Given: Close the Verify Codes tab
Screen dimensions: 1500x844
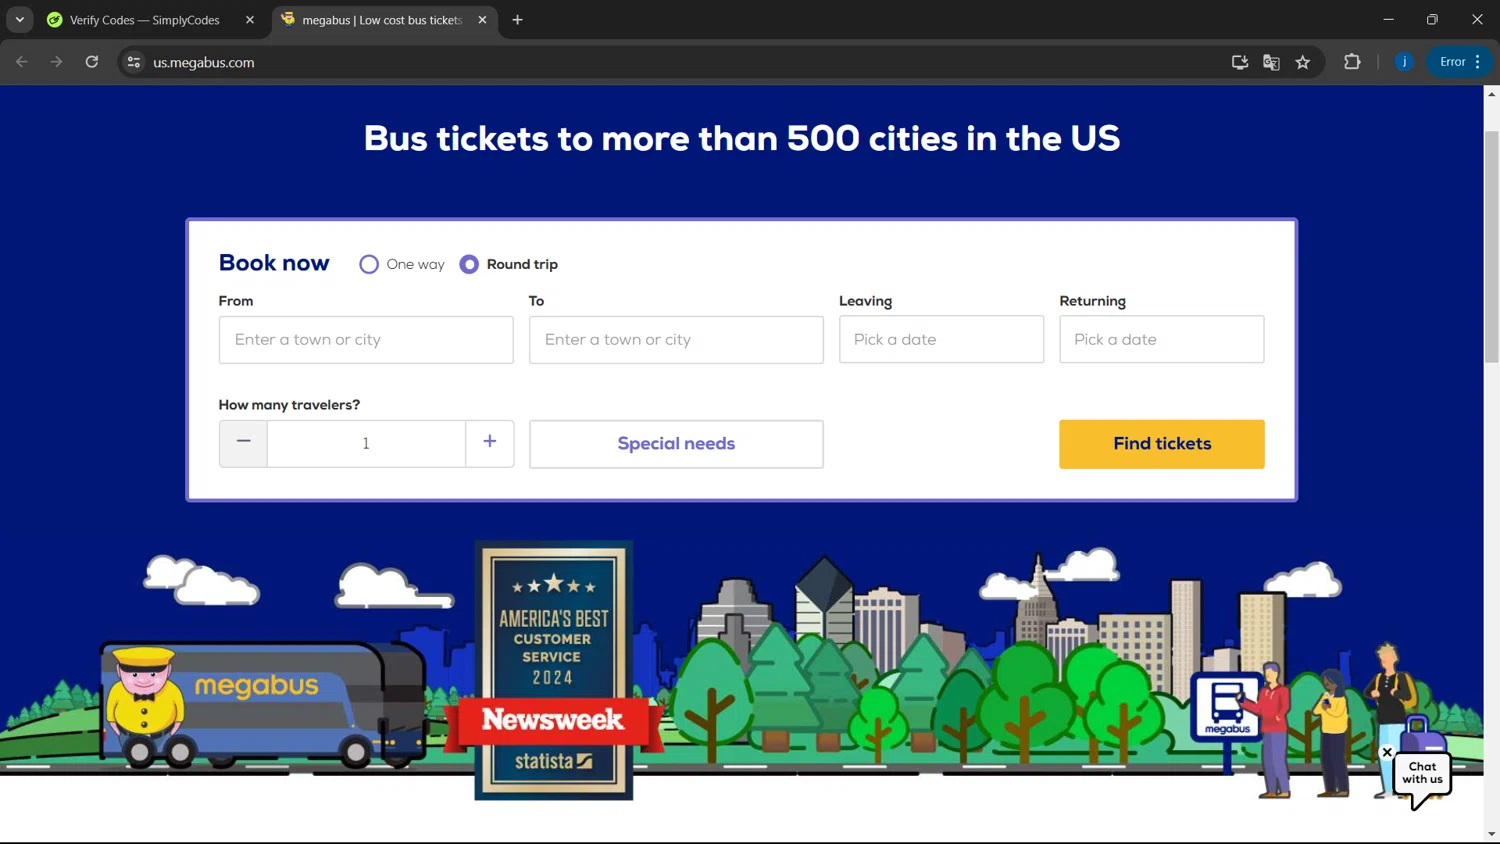Looking at the screenshot, I should coord(250,20).
